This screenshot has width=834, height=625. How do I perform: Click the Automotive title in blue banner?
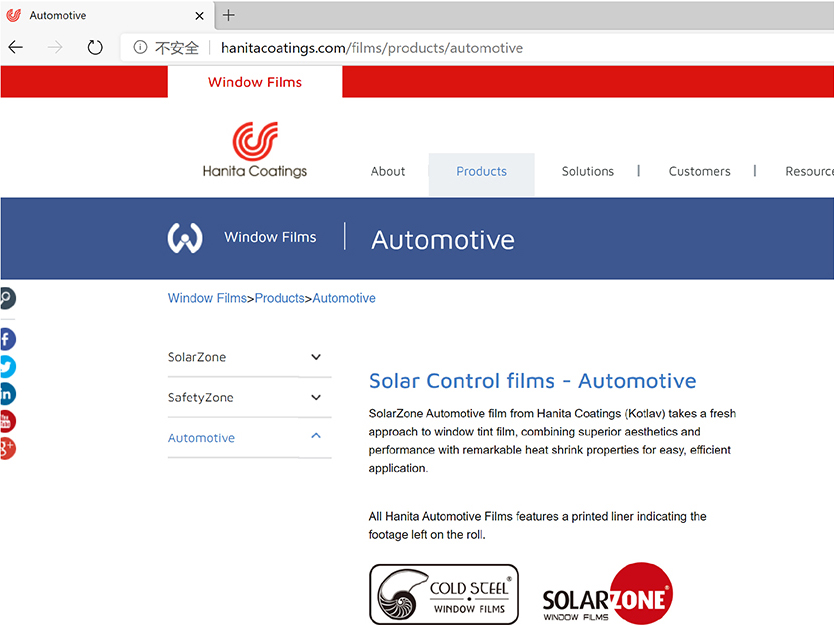click(443, 240)
